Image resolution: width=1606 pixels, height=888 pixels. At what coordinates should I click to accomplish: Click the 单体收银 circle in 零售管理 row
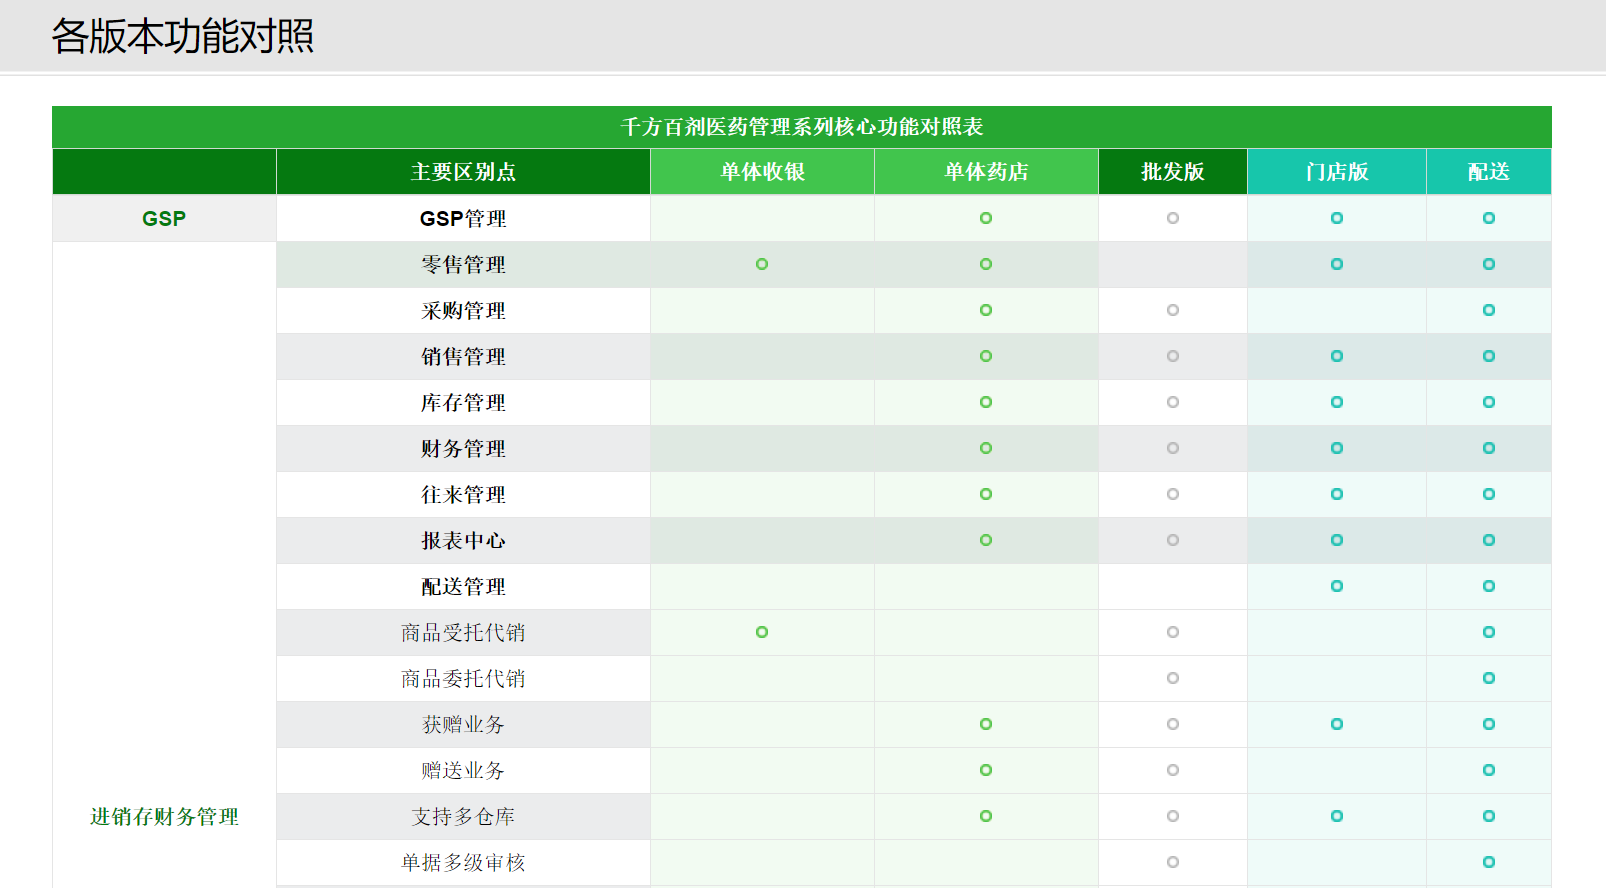click(x=762, y=264)
